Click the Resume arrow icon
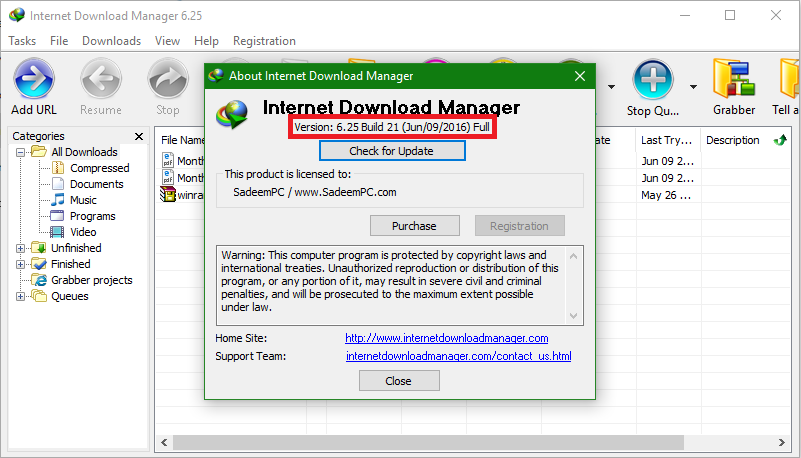The width and height of the screenshot is (801, 458). coord(101,79)
